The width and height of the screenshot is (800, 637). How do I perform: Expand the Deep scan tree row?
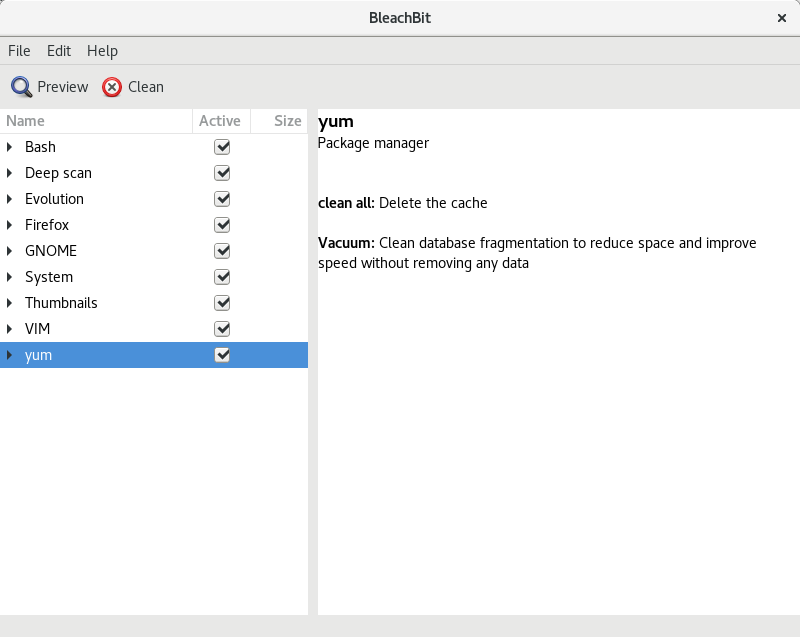9,173
